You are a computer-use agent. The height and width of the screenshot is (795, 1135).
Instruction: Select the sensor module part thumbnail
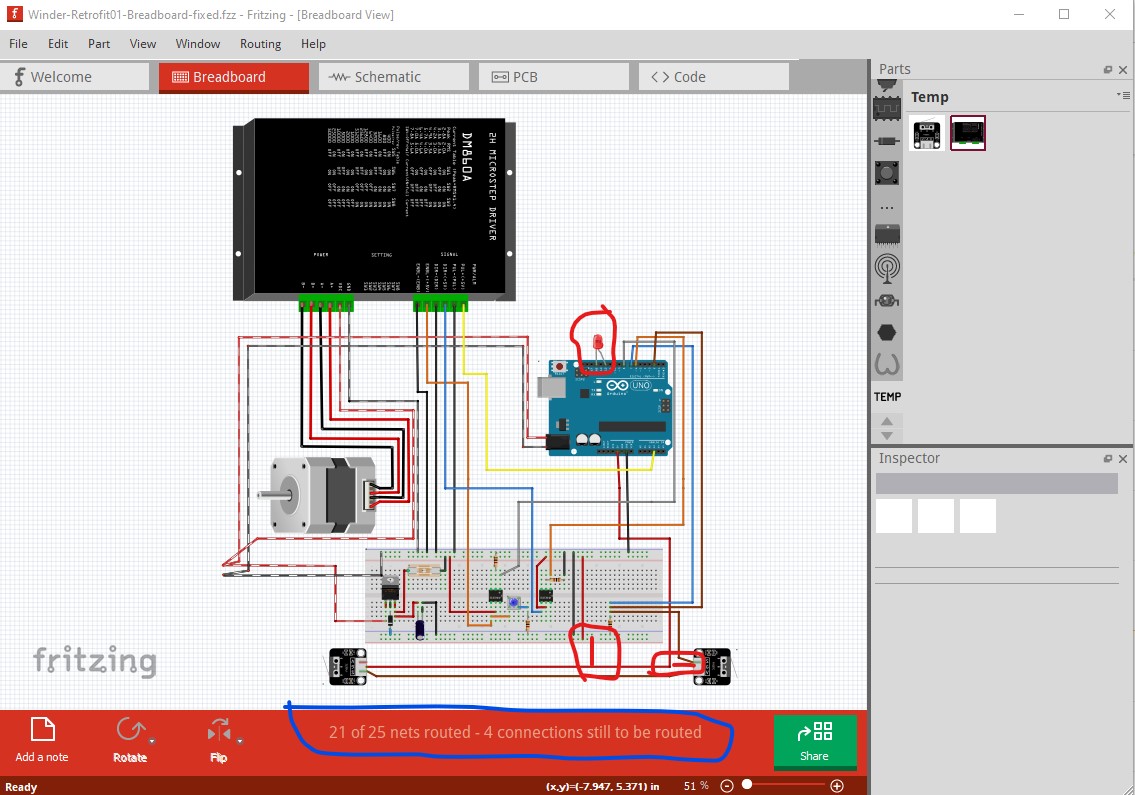(x=927, y=134)
